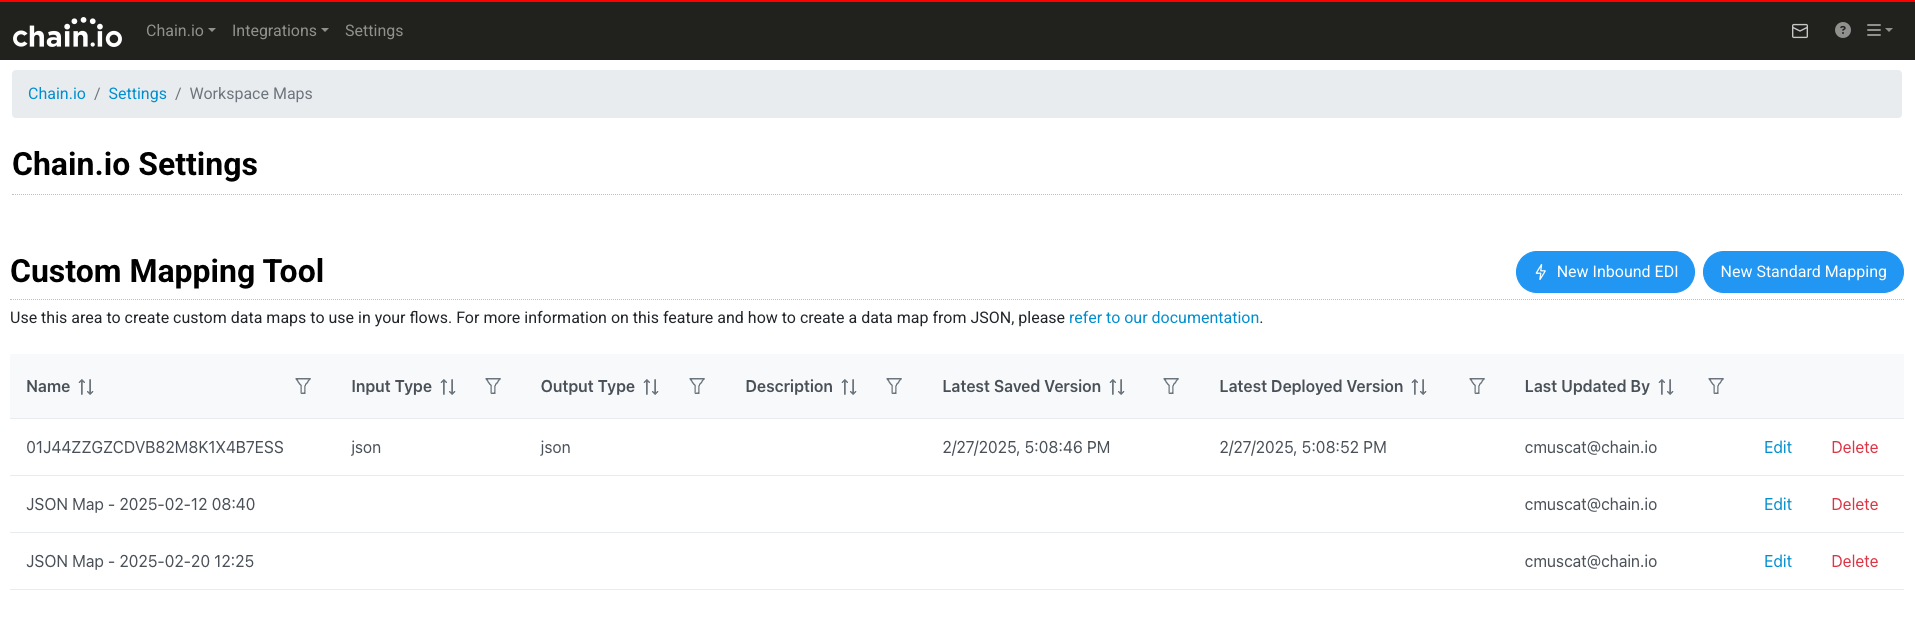
Task: Expand the Integrations navbar dropdown
Action: click(x=280, y=31)
